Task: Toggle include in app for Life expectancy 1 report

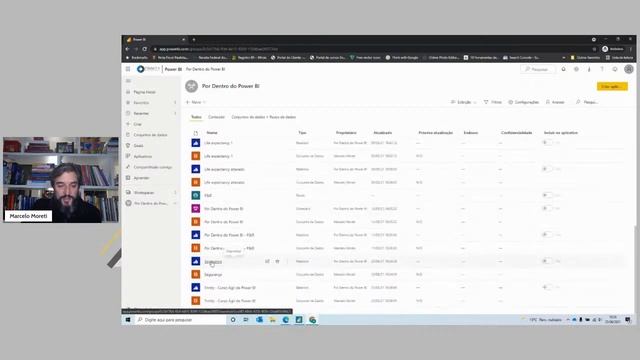Action: tap(547, 142)
